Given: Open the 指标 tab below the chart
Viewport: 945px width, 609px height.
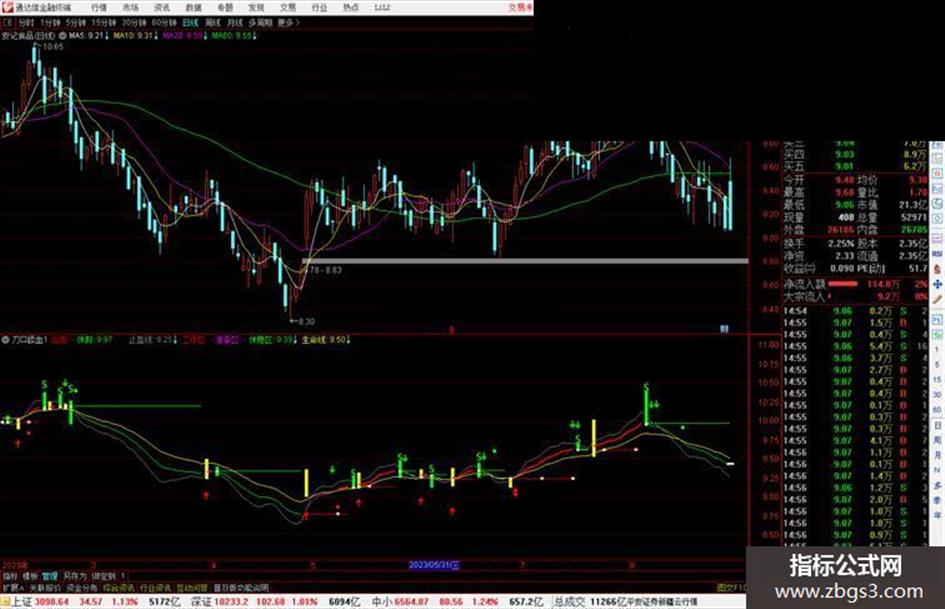Looking at the screenshot, I should click(10, 576).
